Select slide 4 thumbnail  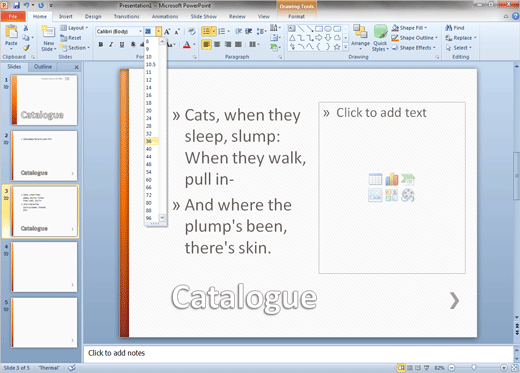pos(44,267)
